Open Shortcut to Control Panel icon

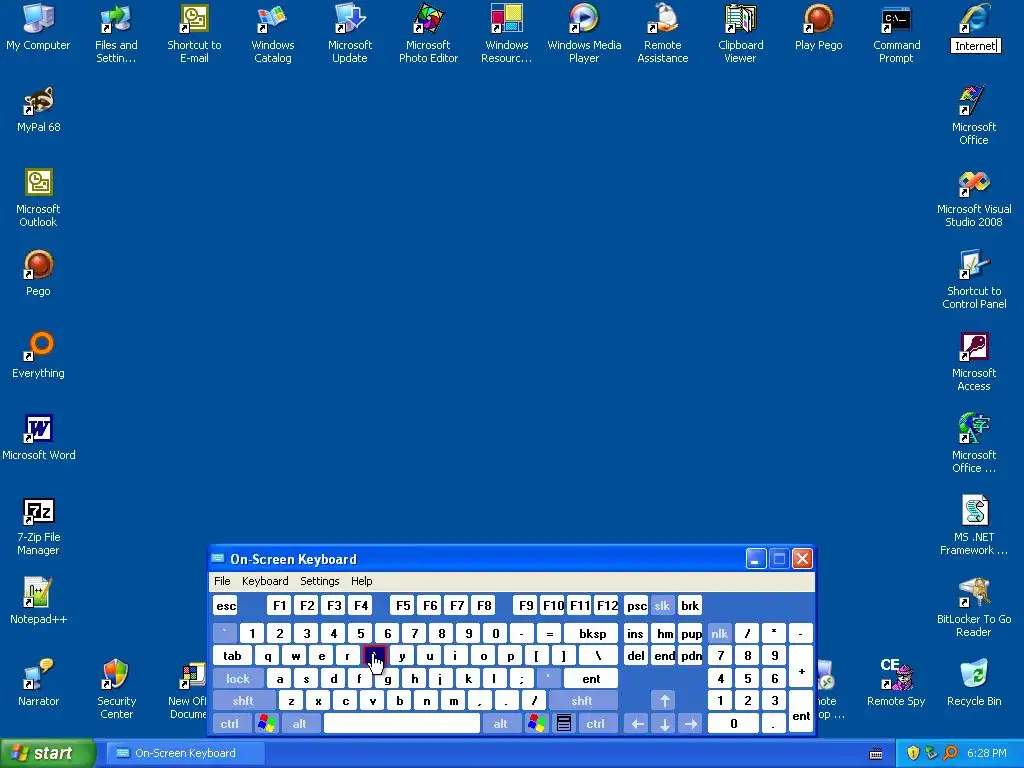(974, 280)
